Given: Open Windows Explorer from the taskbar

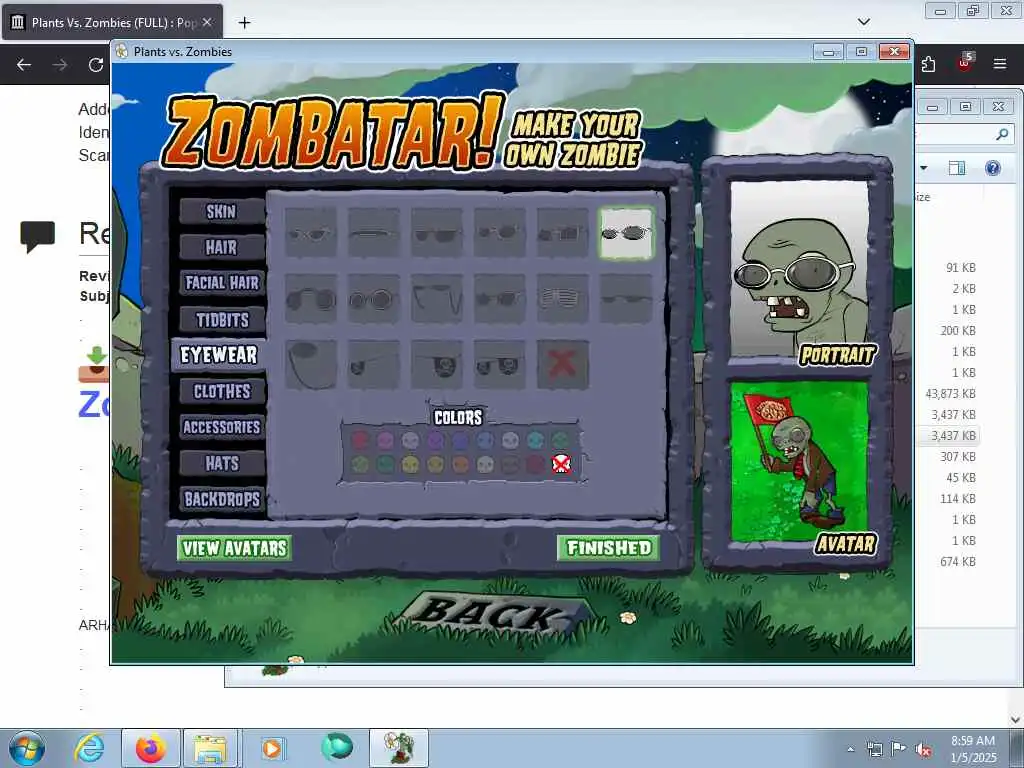Looking at the screenshot, I should (210, 748).
